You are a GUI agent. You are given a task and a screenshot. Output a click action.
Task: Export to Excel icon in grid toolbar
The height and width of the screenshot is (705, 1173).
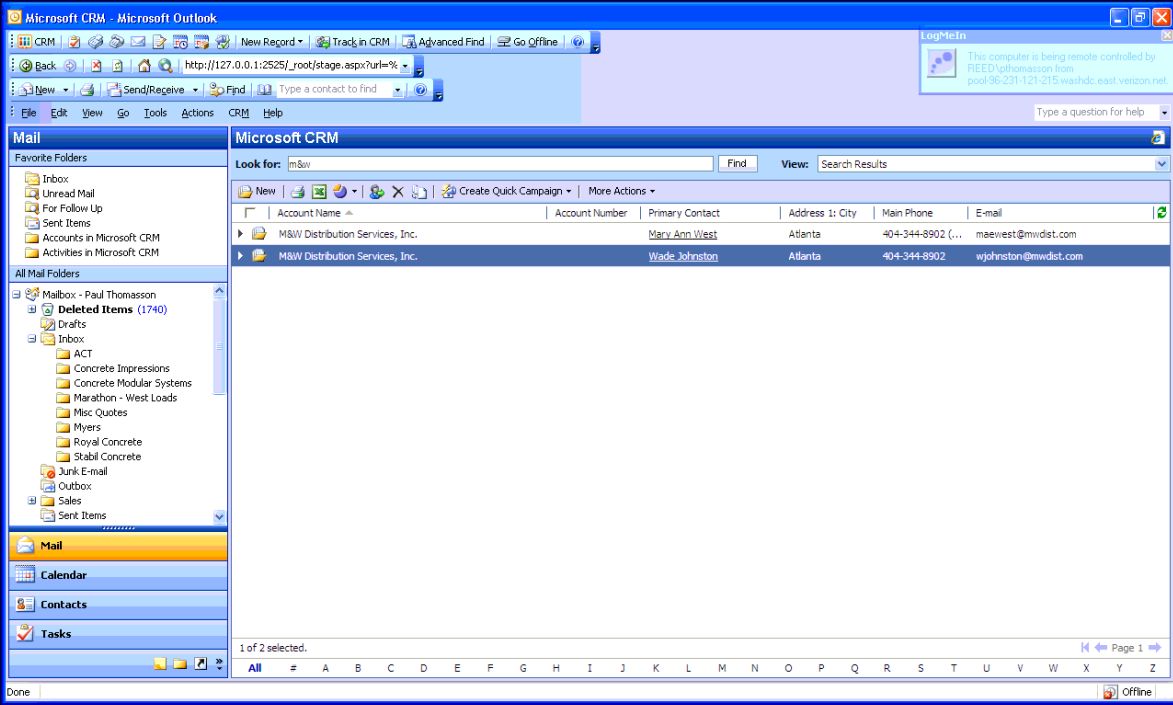(319, 192)
